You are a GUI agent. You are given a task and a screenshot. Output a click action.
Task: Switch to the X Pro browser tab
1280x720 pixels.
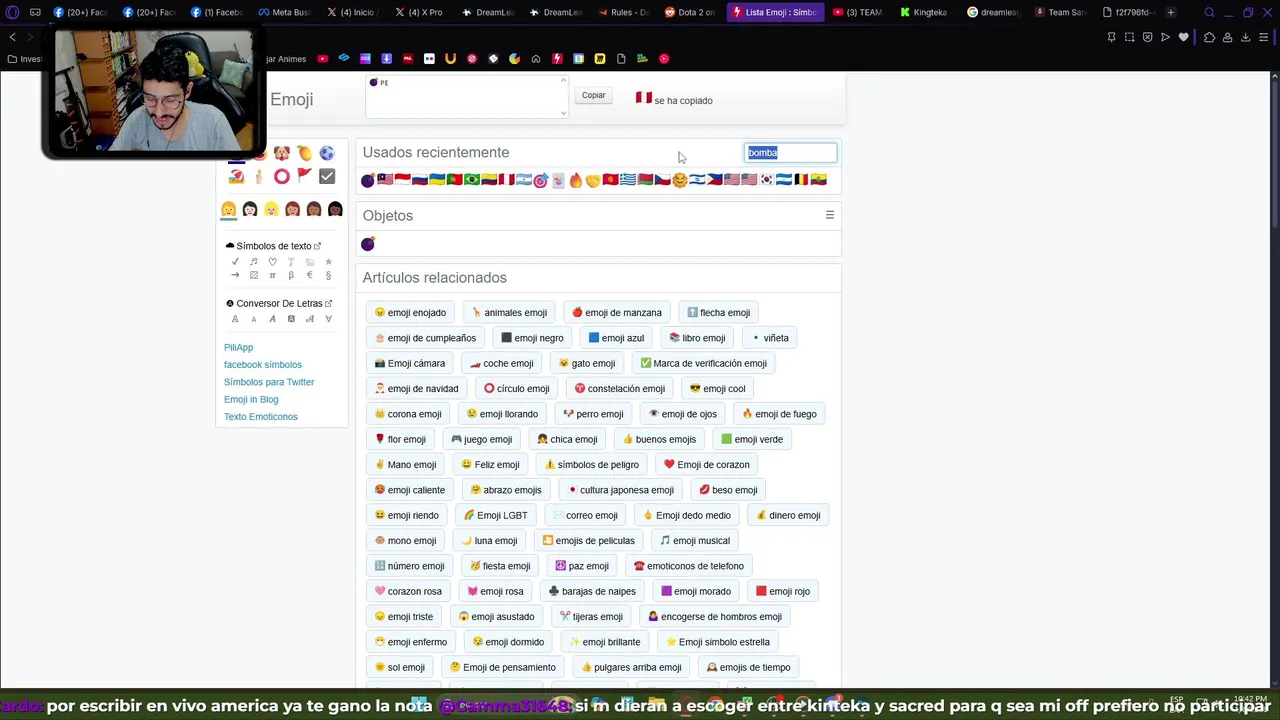click(419, 12)
